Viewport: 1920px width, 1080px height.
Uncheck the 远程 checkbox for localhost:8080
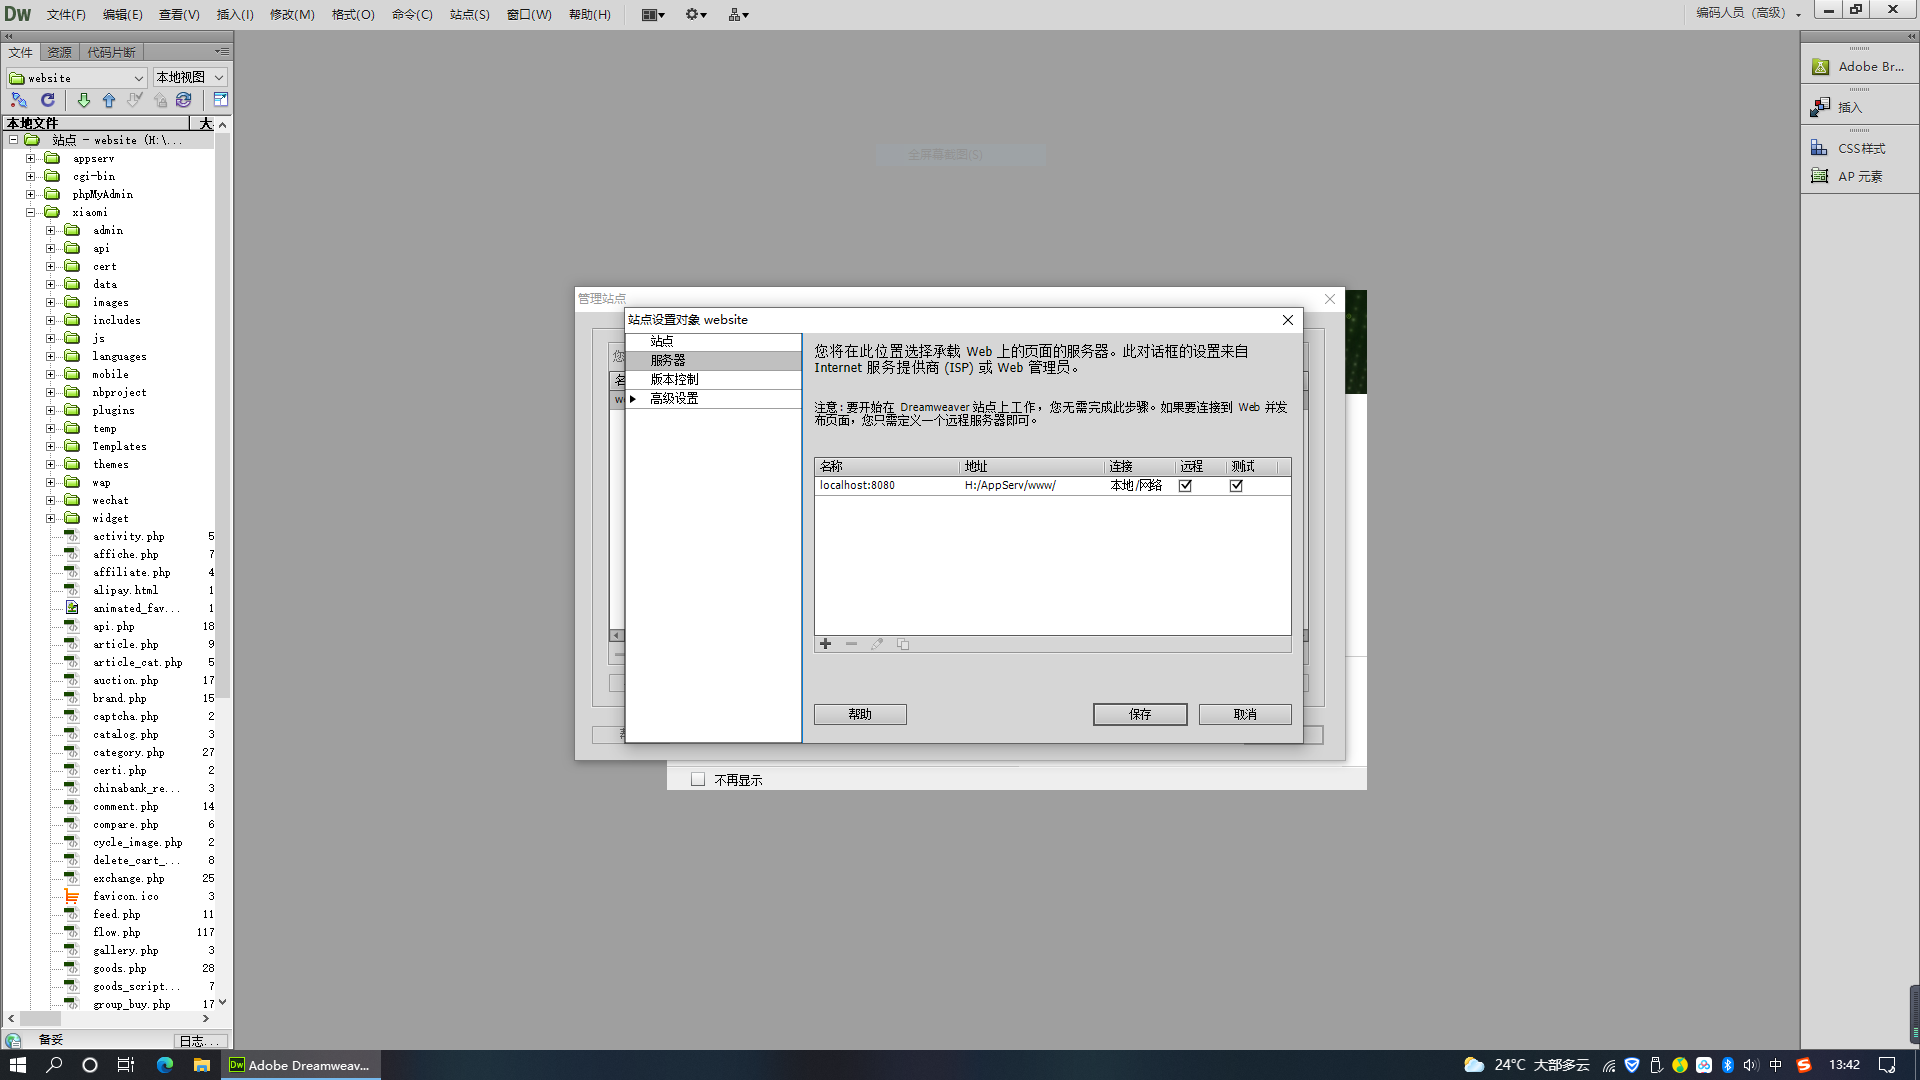click(1185, 486)
